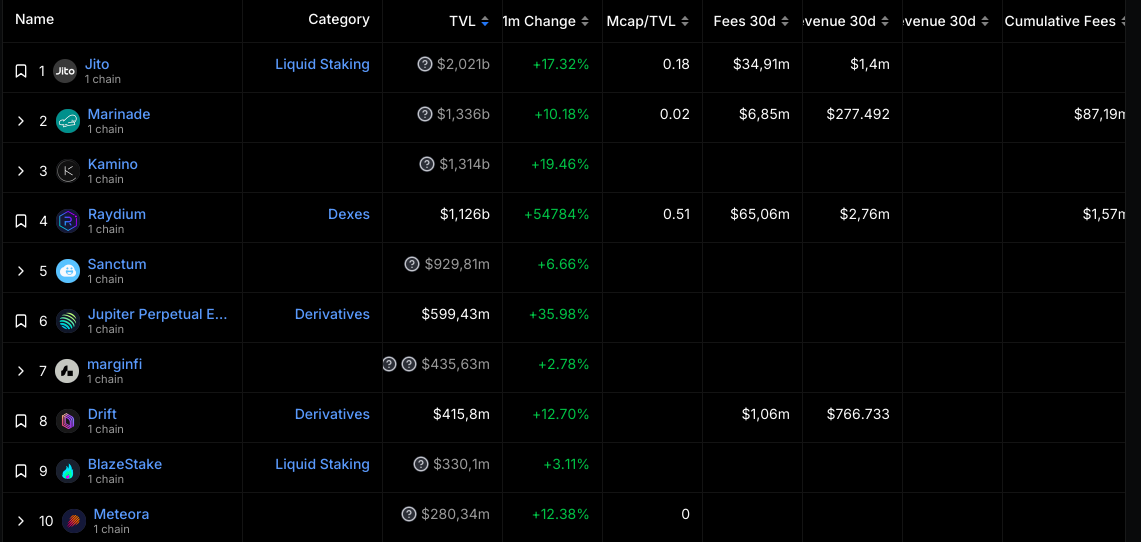Bookmark the Drift protocol

21,421
